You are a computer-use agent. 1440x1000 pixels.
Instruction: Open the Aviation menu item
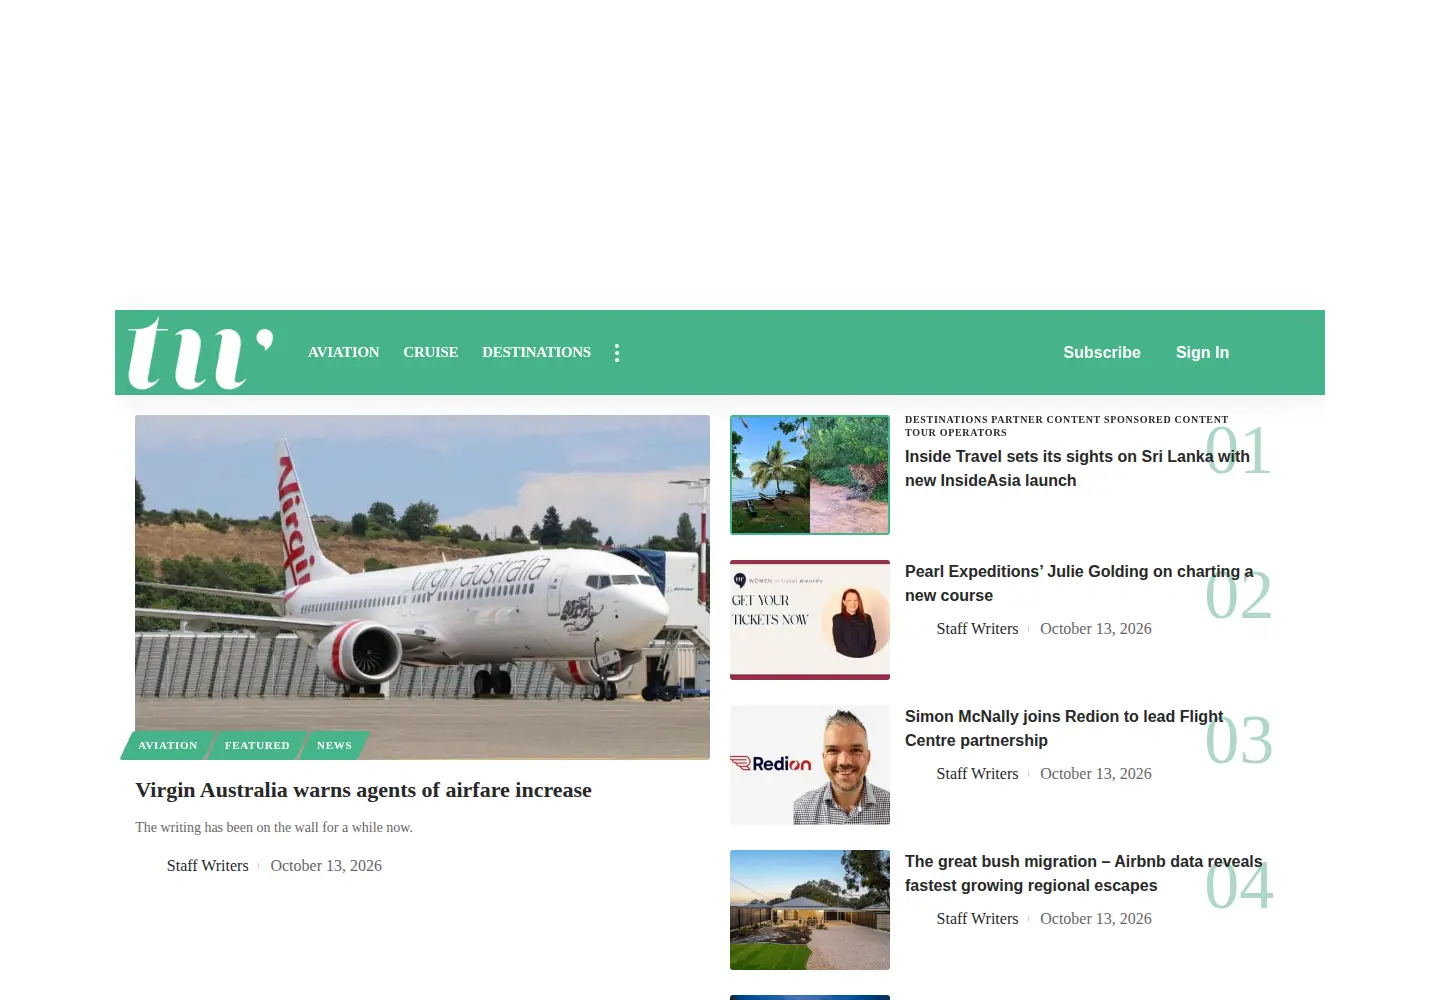pyautogui.click(x=343, y=352)
